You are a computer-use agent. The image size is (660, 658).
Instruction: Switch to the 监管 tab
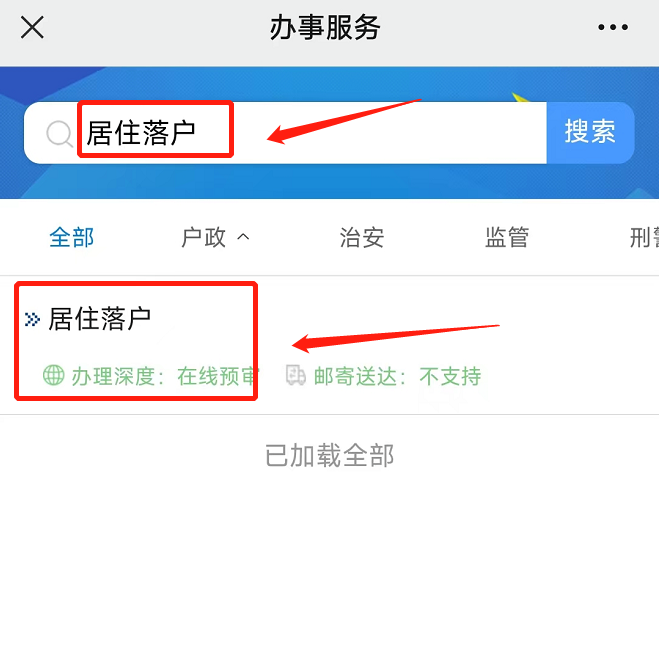pyautogui.click(x=507, y=237)
